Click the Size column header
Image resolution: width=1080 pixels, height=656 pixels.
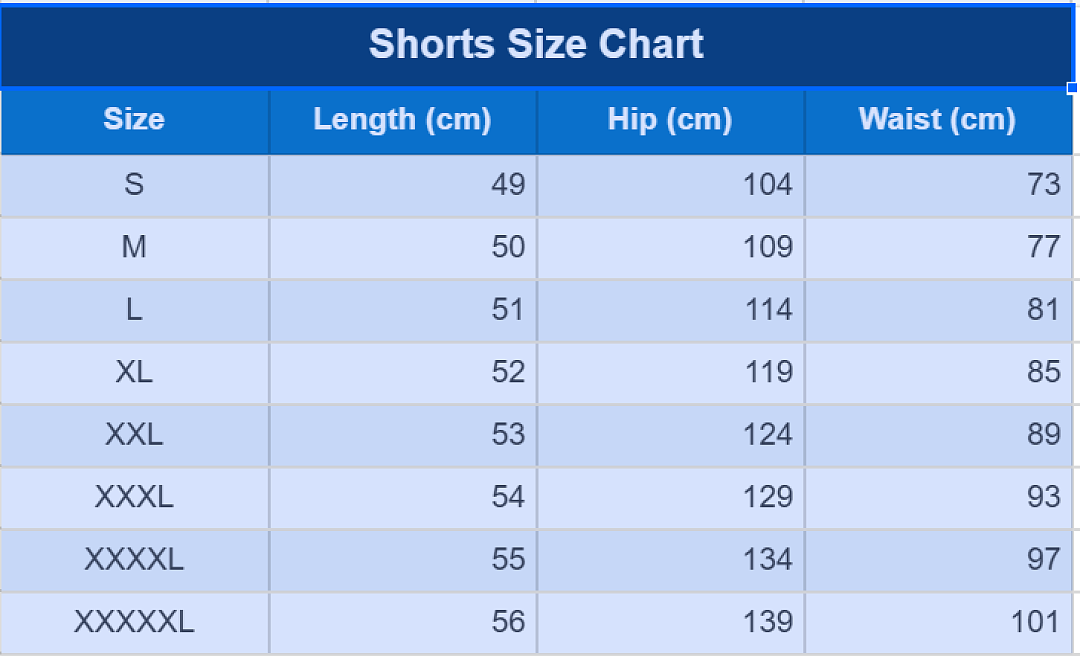point(134,121)
